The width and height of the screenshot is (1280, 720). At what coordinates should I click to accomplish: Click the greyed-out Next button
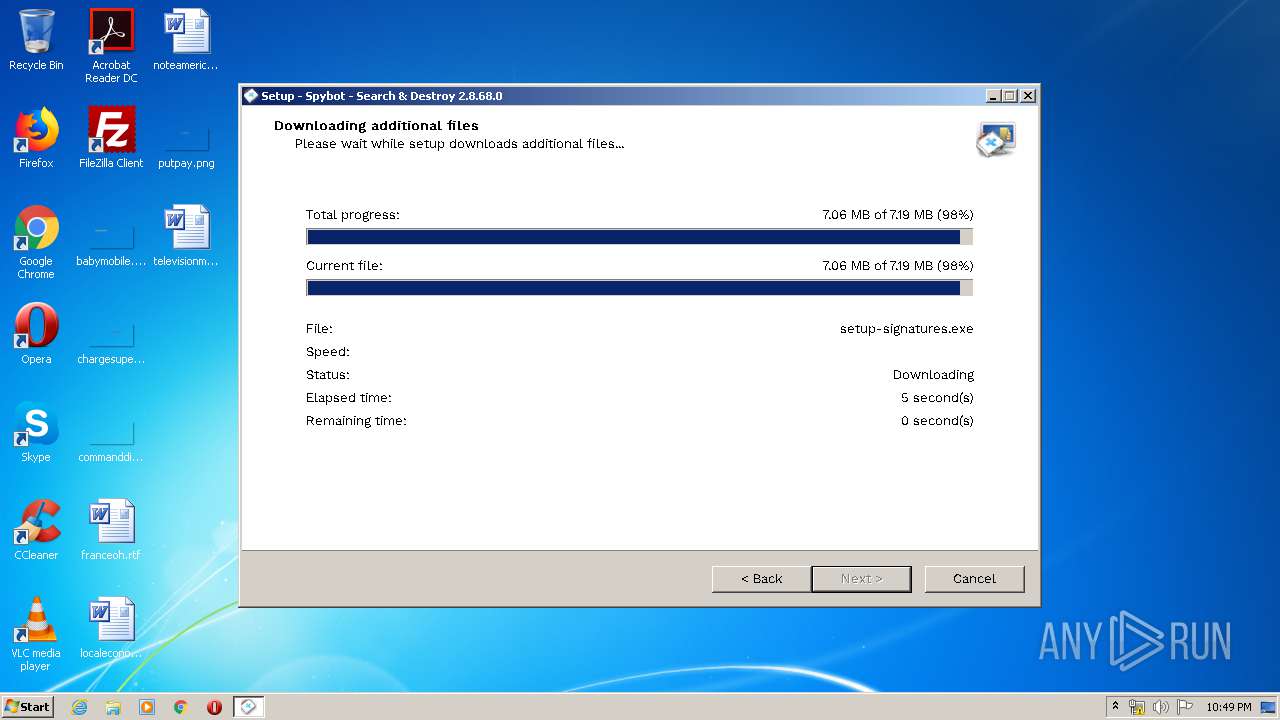point(861,579)
